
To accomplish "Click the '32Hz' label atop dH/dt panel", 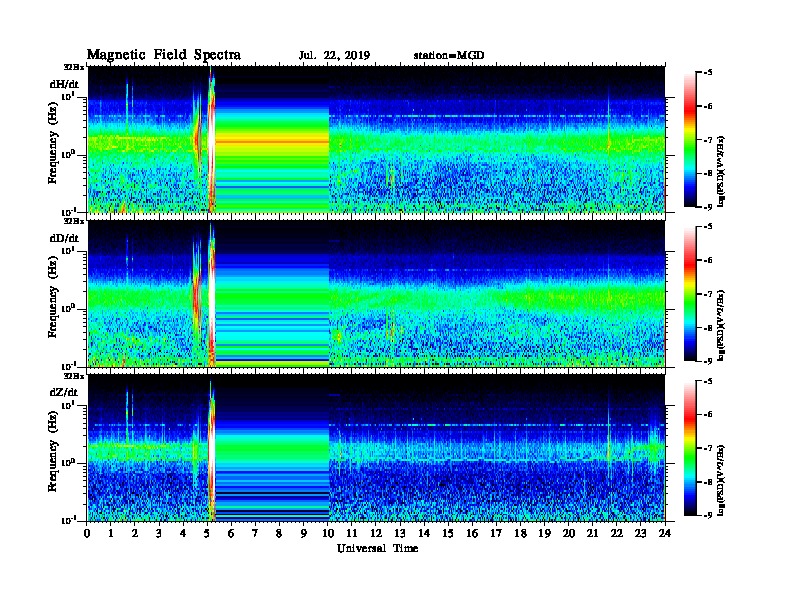I will coord(74,67).
